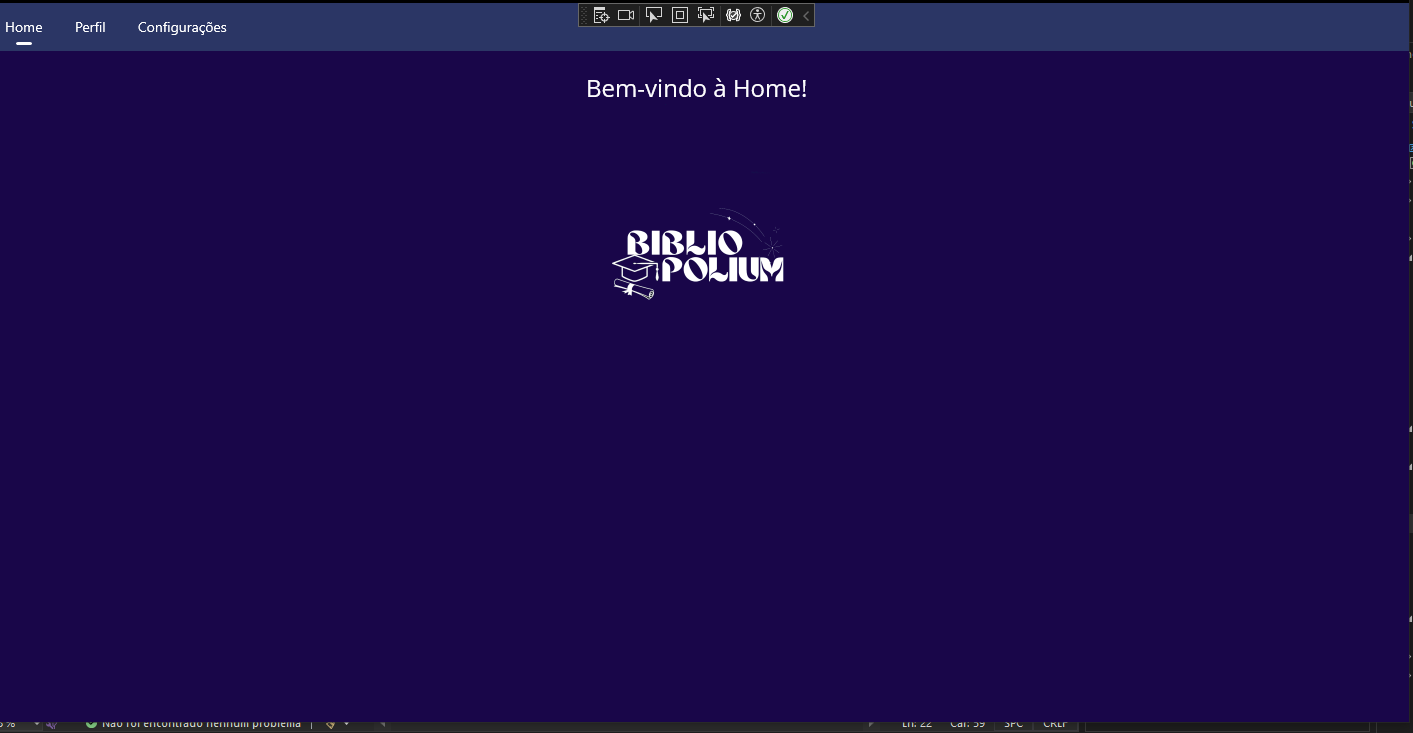
Task: Click the purple Dart icon in the status bar
Action: (x=52, y=723)
